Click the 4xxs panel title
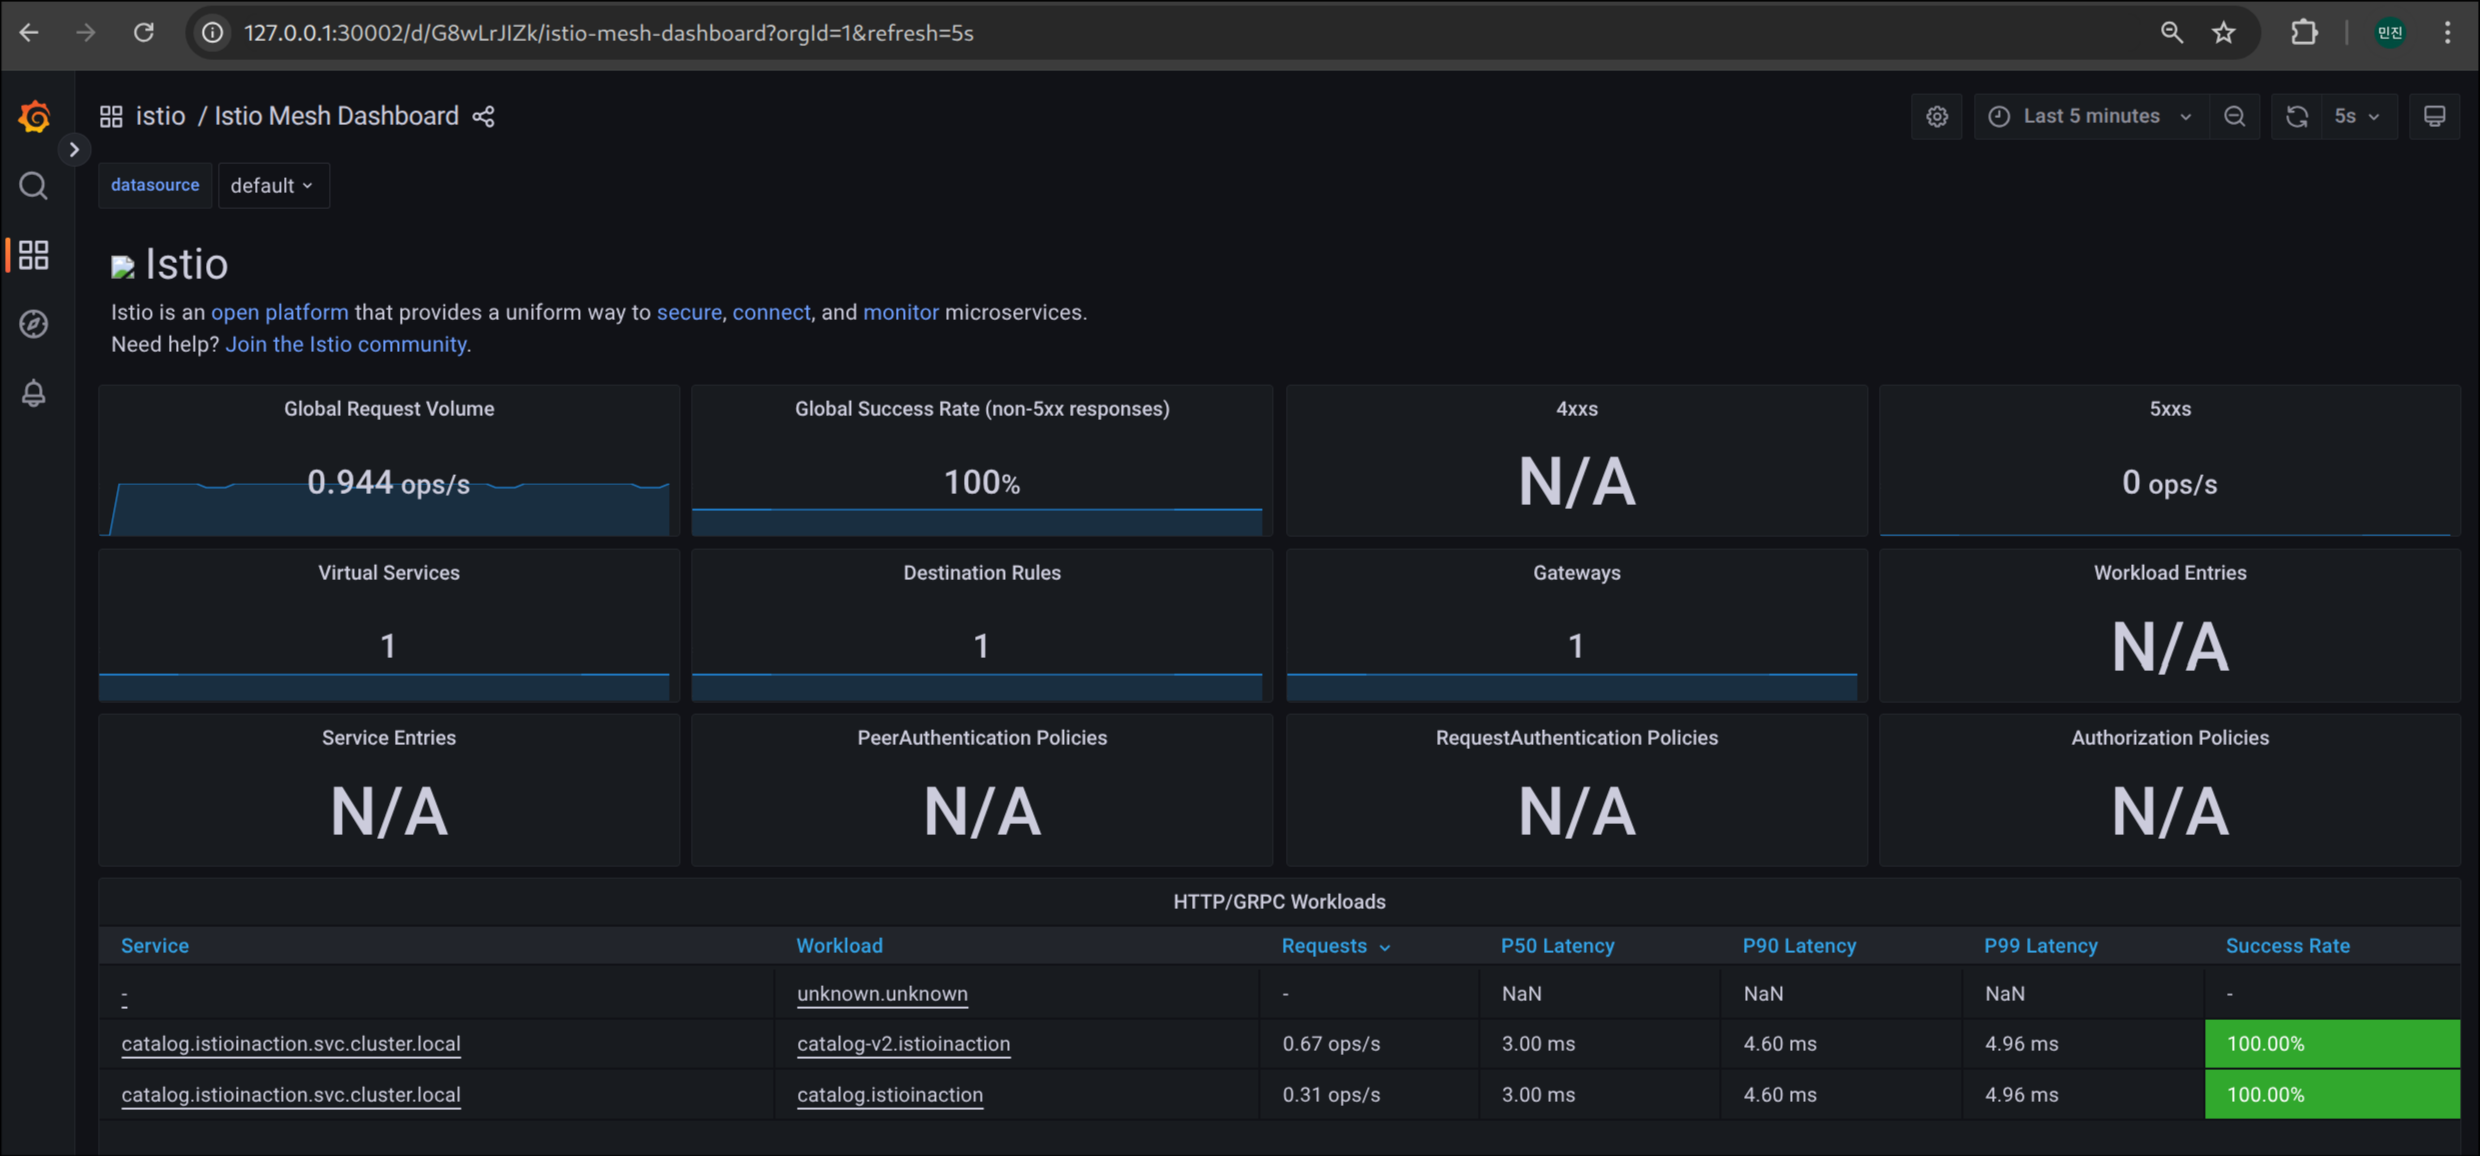Image resolution: width=2480 pixels, height=1156 pixels. coord(1577,408)
